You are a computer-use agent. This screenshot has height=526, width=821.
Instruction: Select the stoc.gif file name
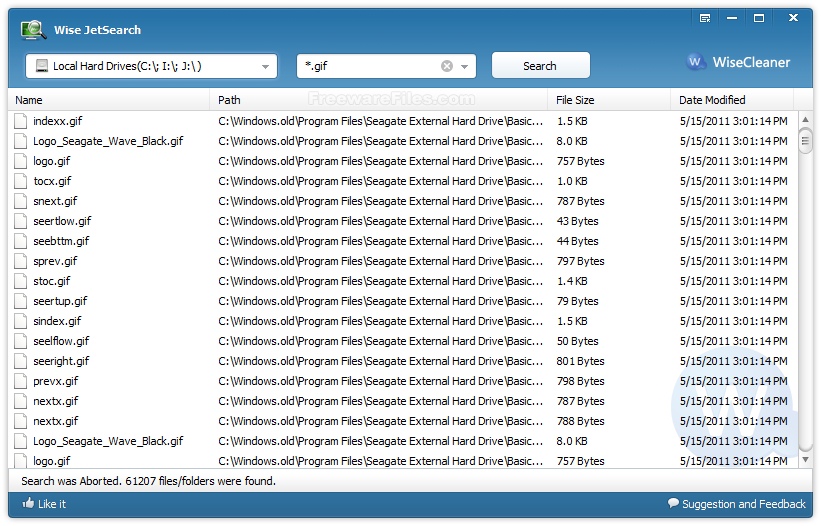click(x=51, y=281)
